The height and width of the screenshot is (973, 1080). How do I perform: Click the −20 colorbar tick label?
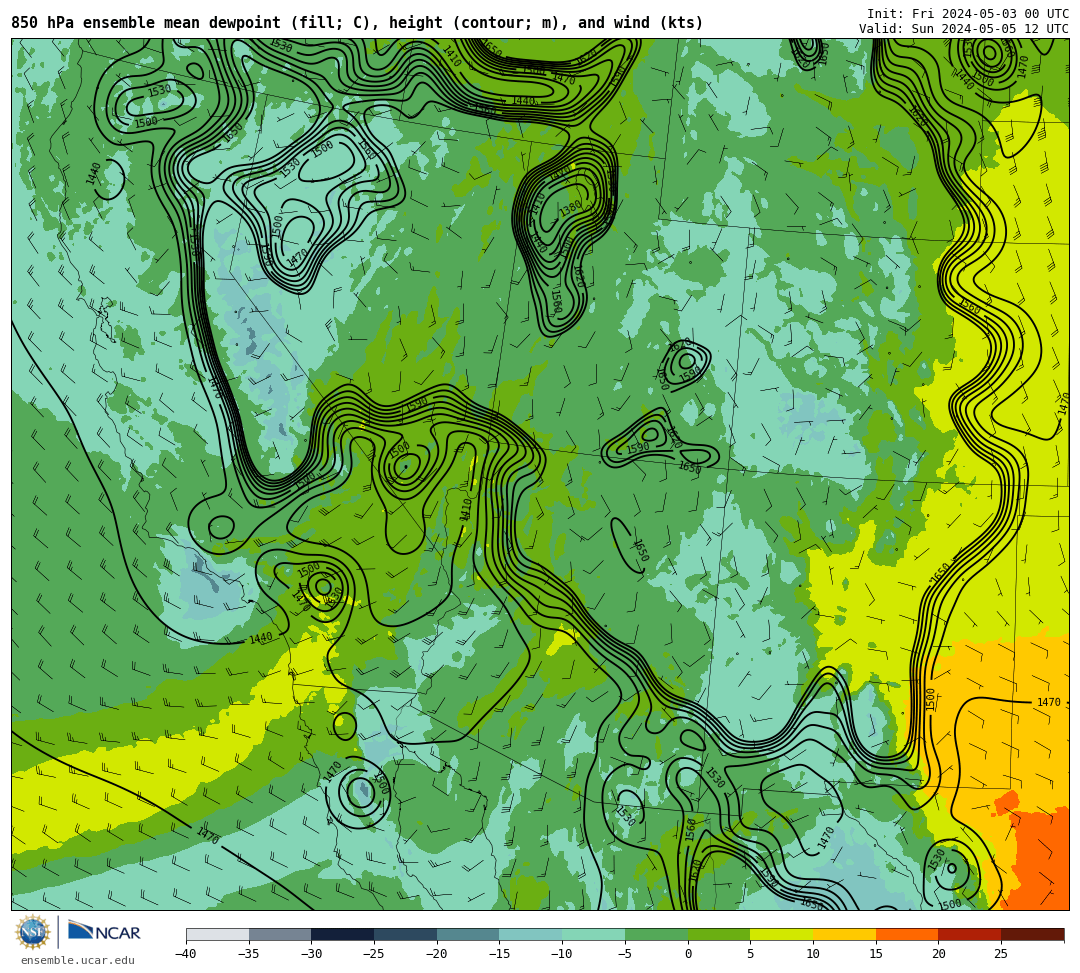pos(437,954)
